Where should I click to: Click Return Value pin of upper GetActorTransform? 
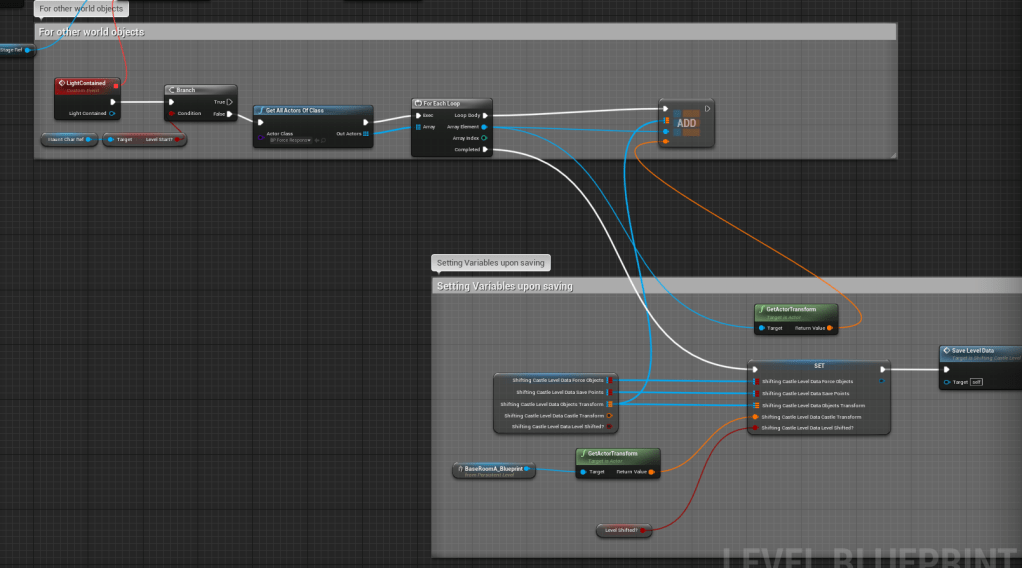(x=830, y=328)
